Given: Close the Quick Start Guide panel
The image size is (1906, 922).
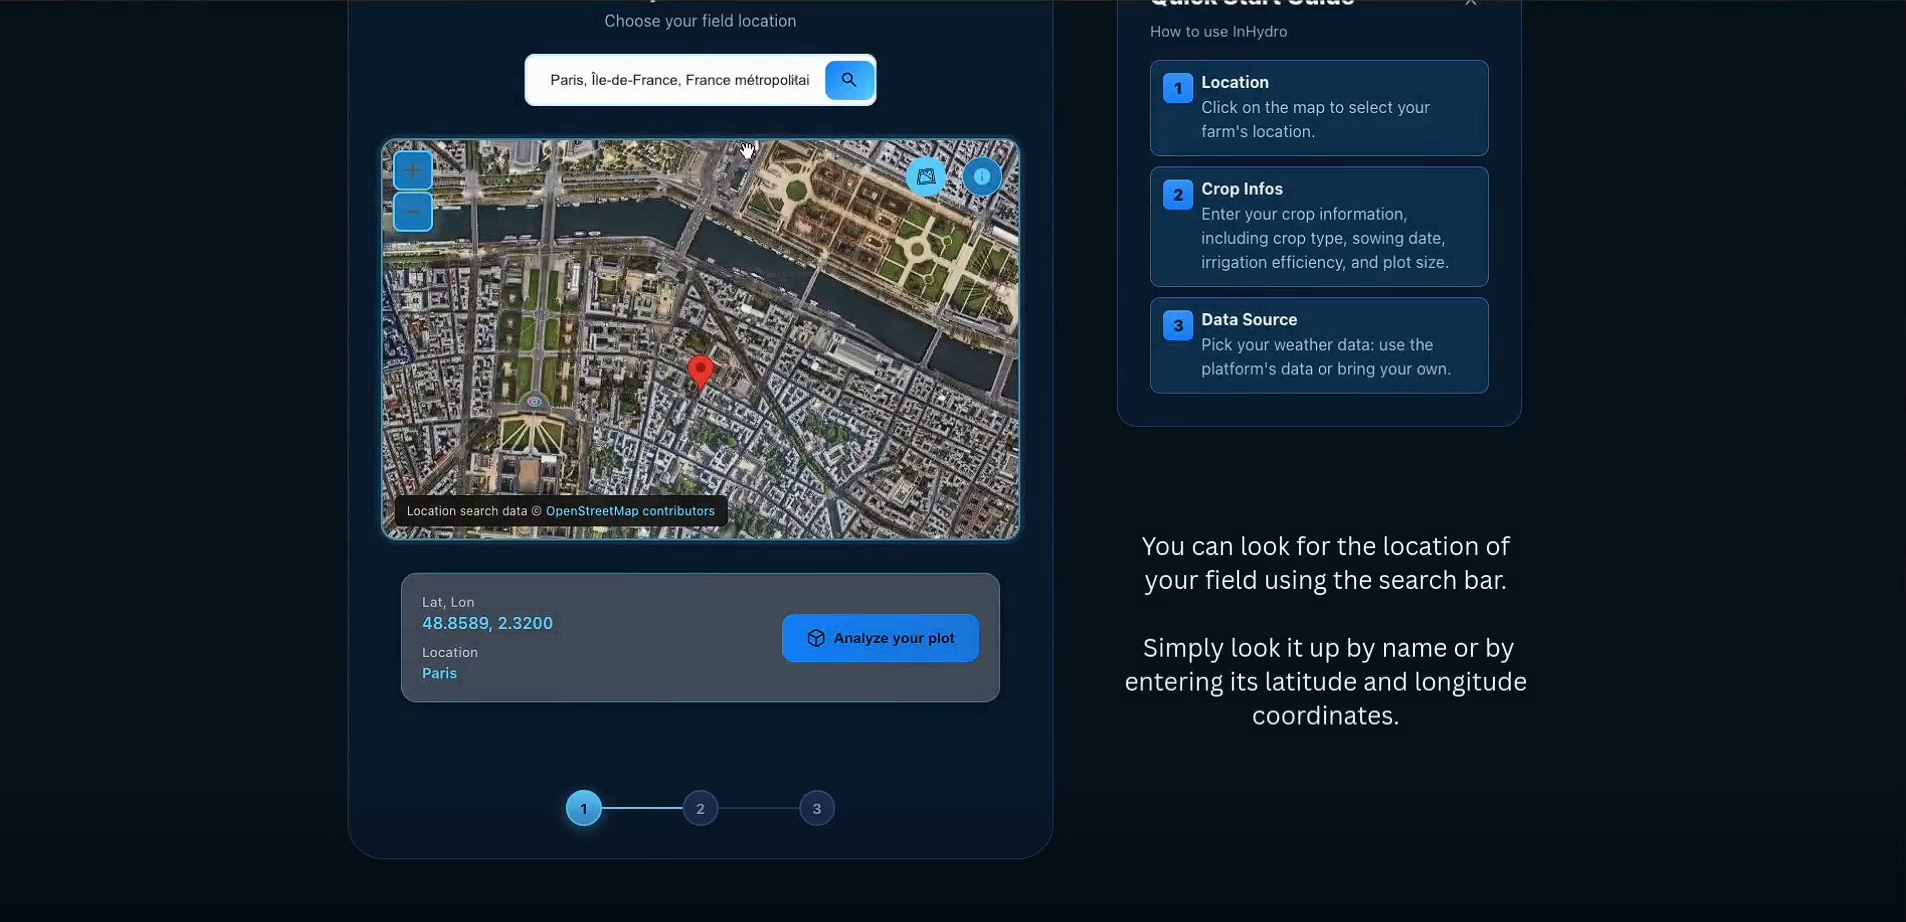Looking at the screenshot, I should (1469, 3).
